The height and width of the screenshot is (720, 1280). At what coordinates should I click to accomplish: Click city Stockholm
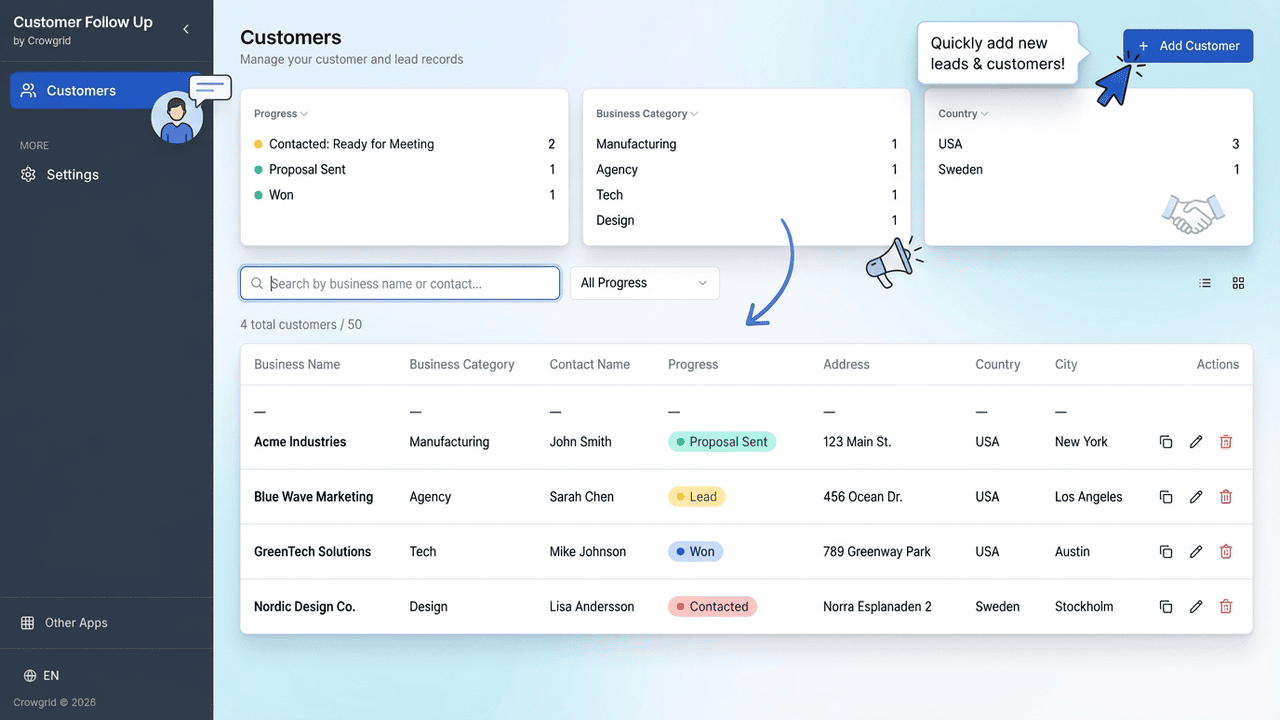(x=1084, y=606)
